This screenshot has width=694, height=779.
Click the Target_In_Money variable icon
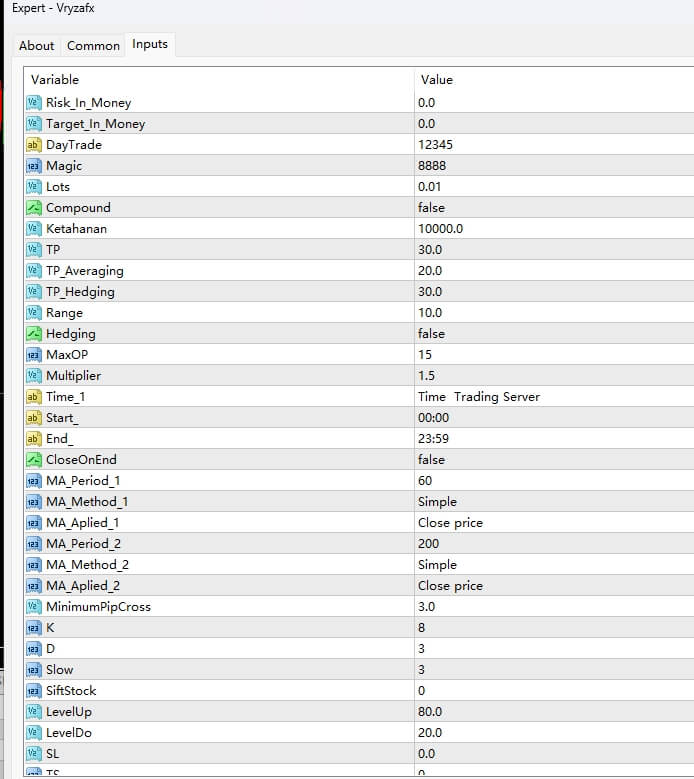33,124
